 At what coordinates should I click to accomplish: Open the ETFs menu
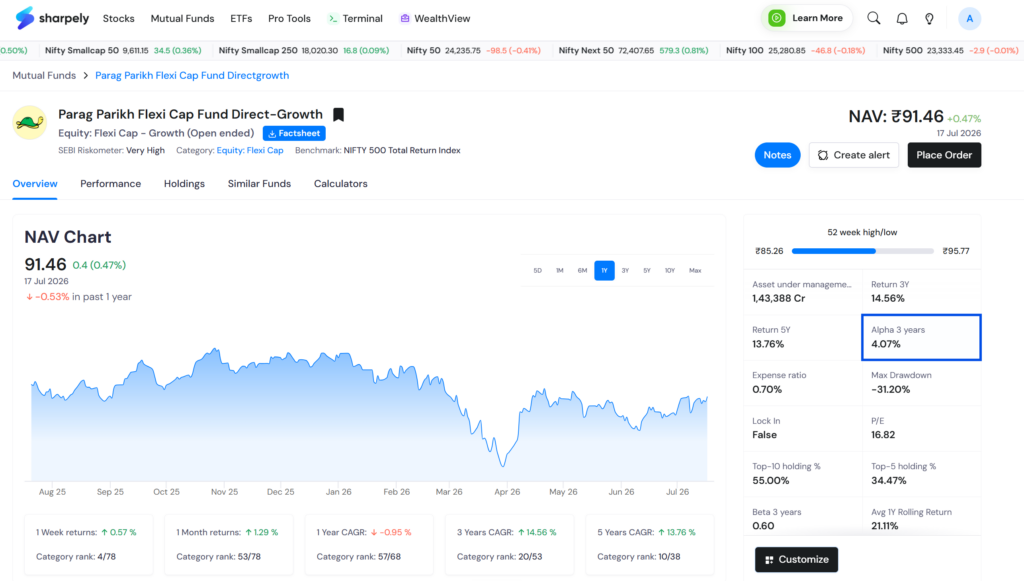click(x=241, y=18)
